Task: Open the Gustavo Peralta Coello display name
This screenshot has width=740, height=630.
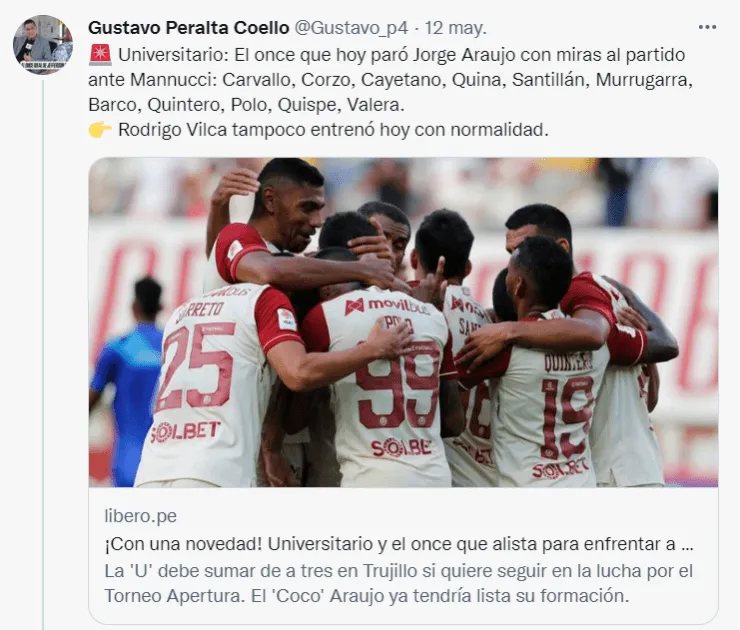Action: click(188, 28)
